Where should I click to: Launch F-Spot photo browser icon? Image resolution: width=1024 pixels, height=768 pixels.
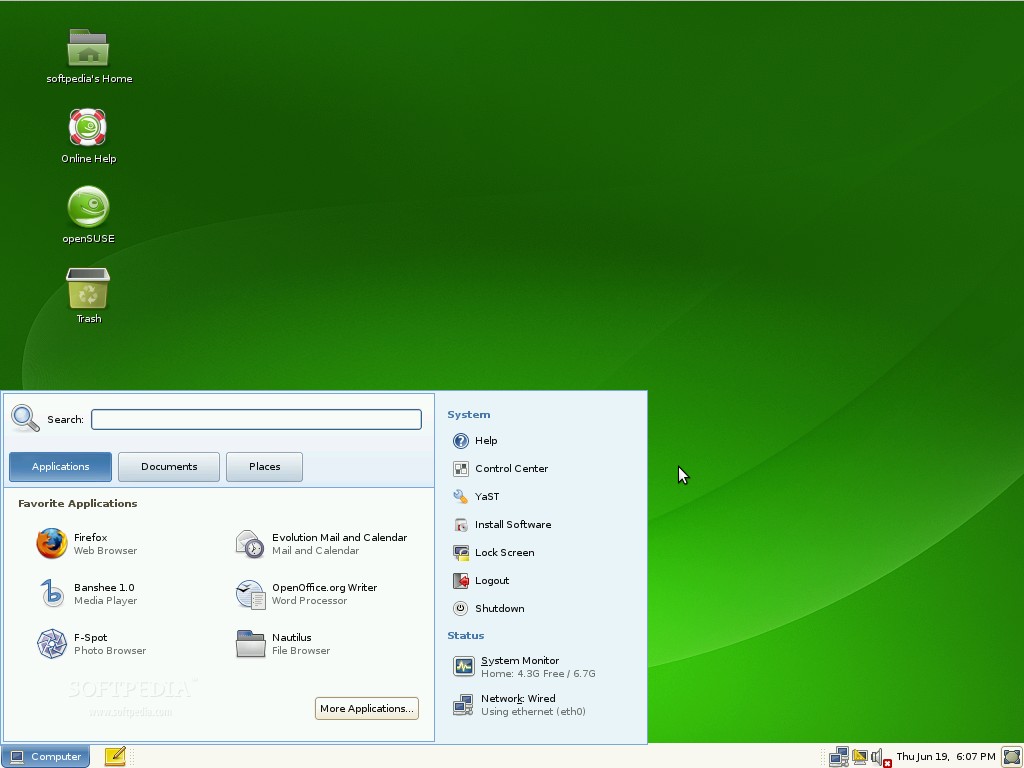point(52,643)
